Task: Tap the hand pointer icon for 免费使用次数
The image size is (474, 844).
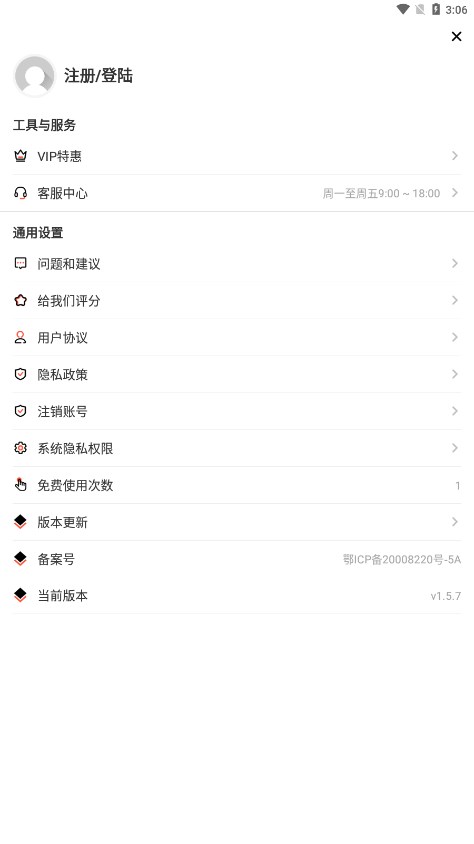Action: click(x=20, y=484)
